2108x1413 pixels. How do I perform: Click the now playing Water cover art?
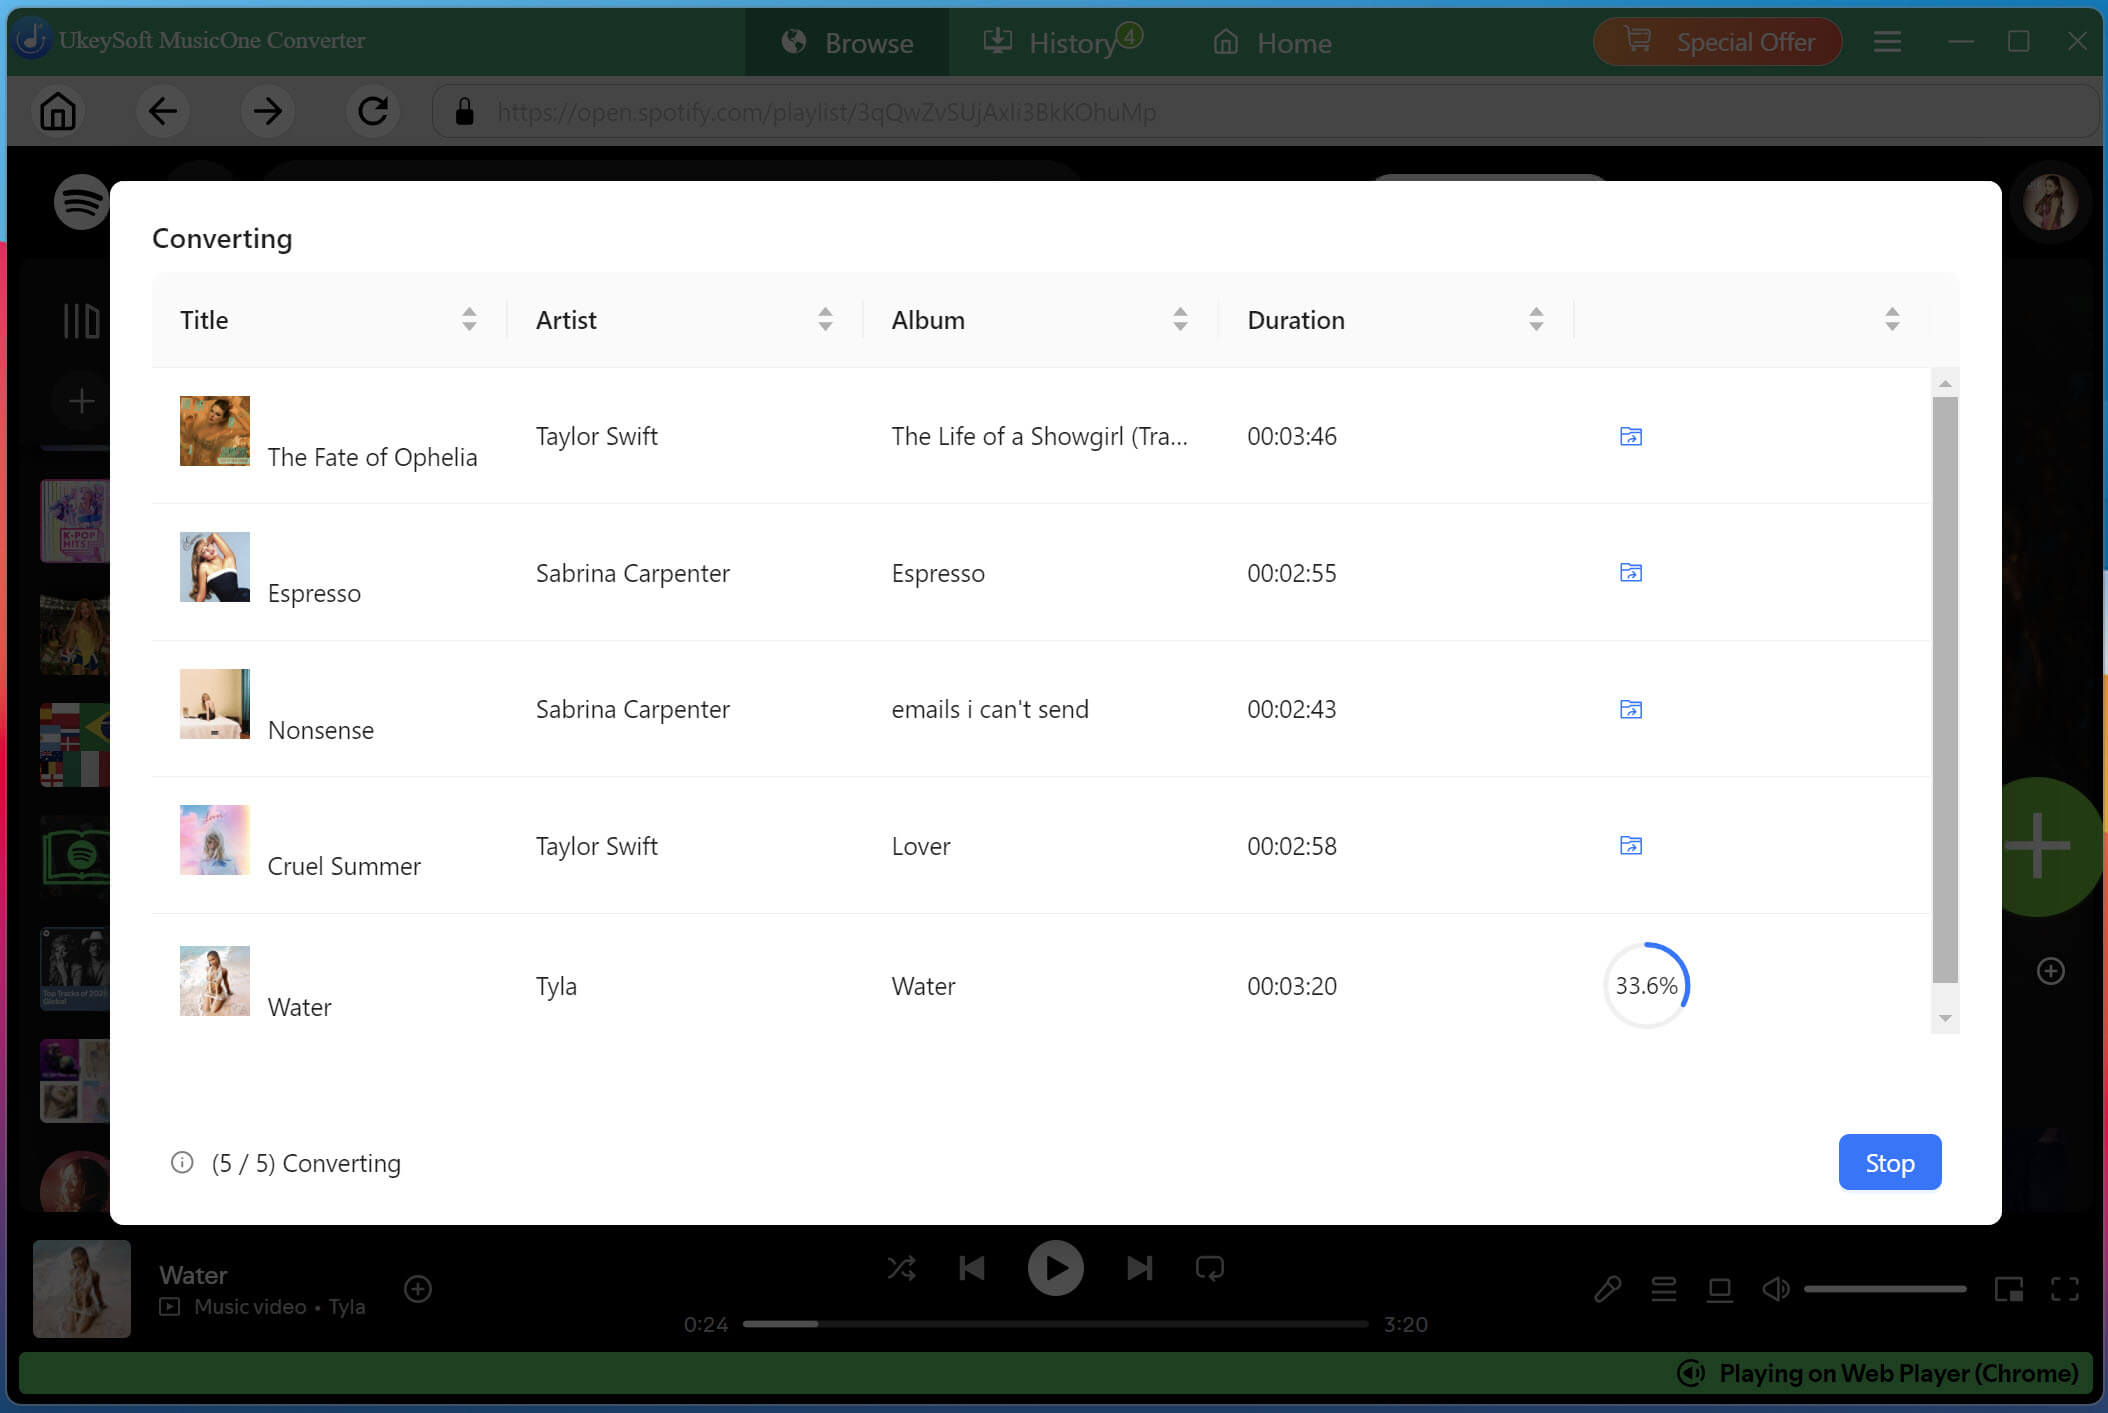82,1289
